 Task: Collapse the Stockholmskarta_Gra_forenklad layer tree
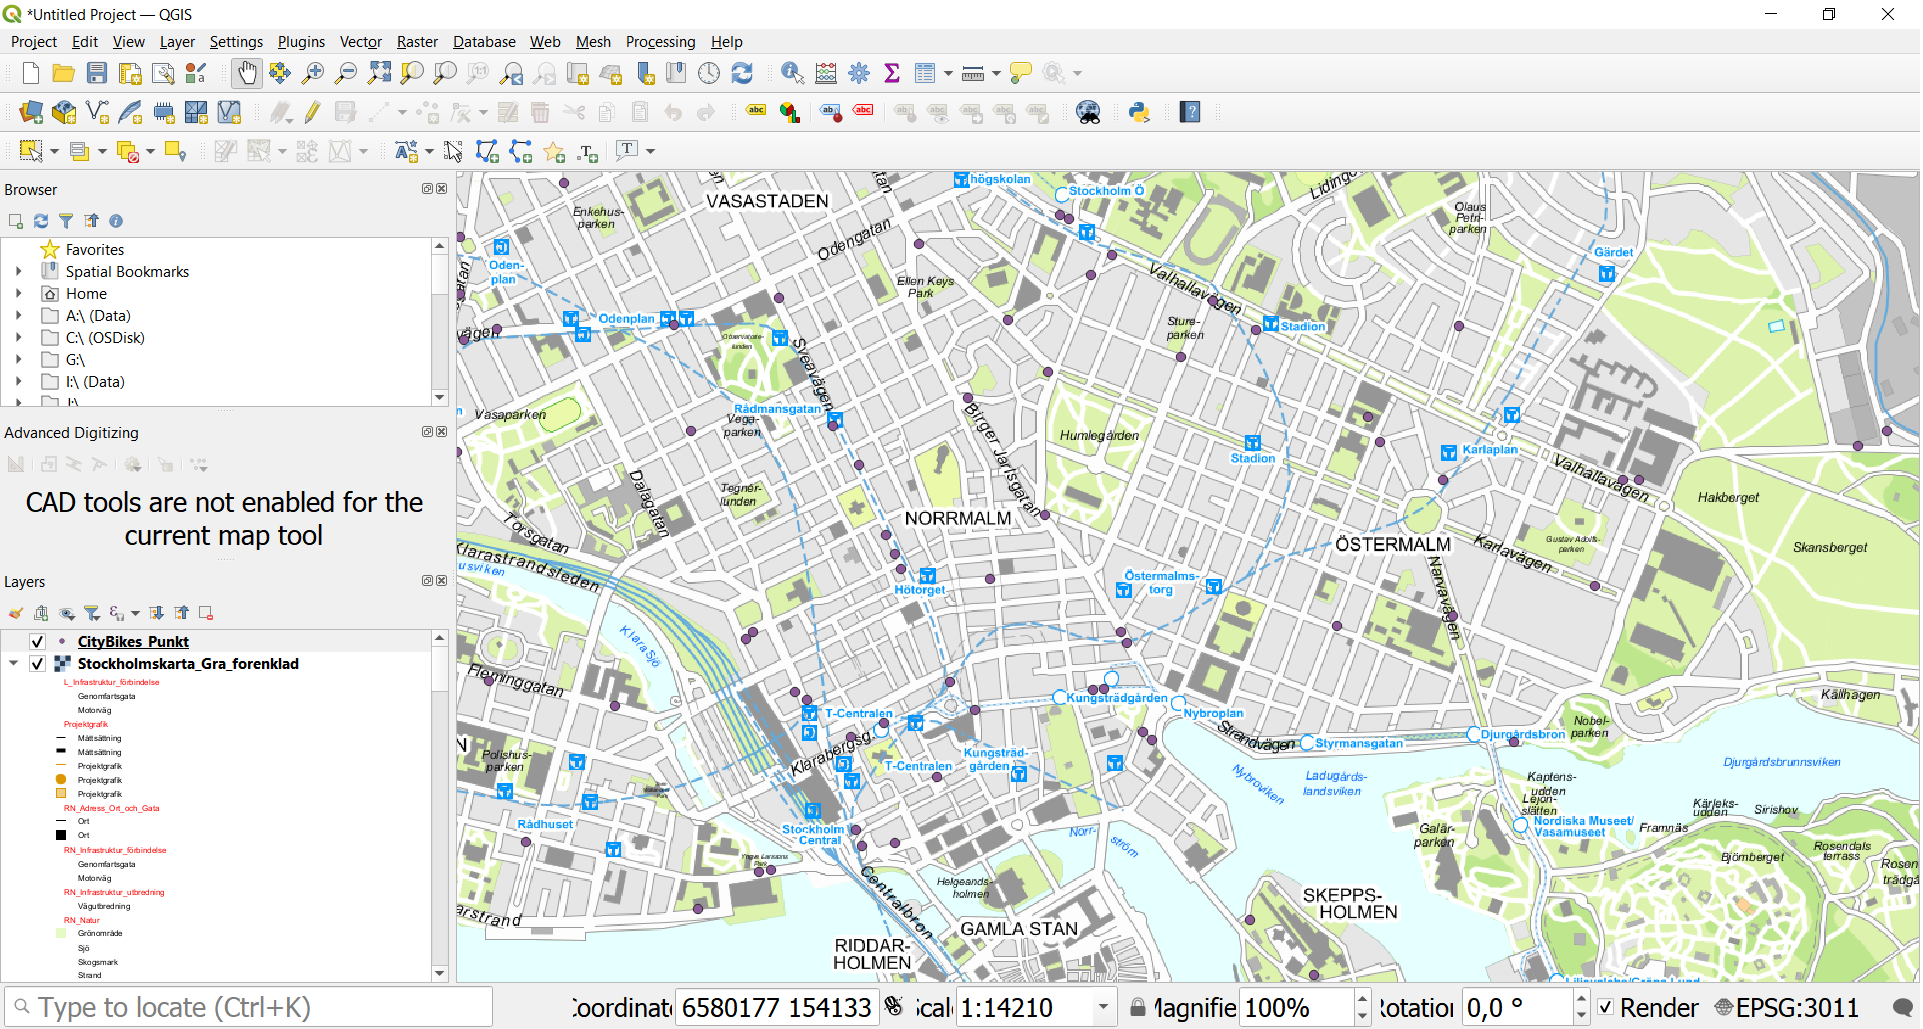(14, 664)
